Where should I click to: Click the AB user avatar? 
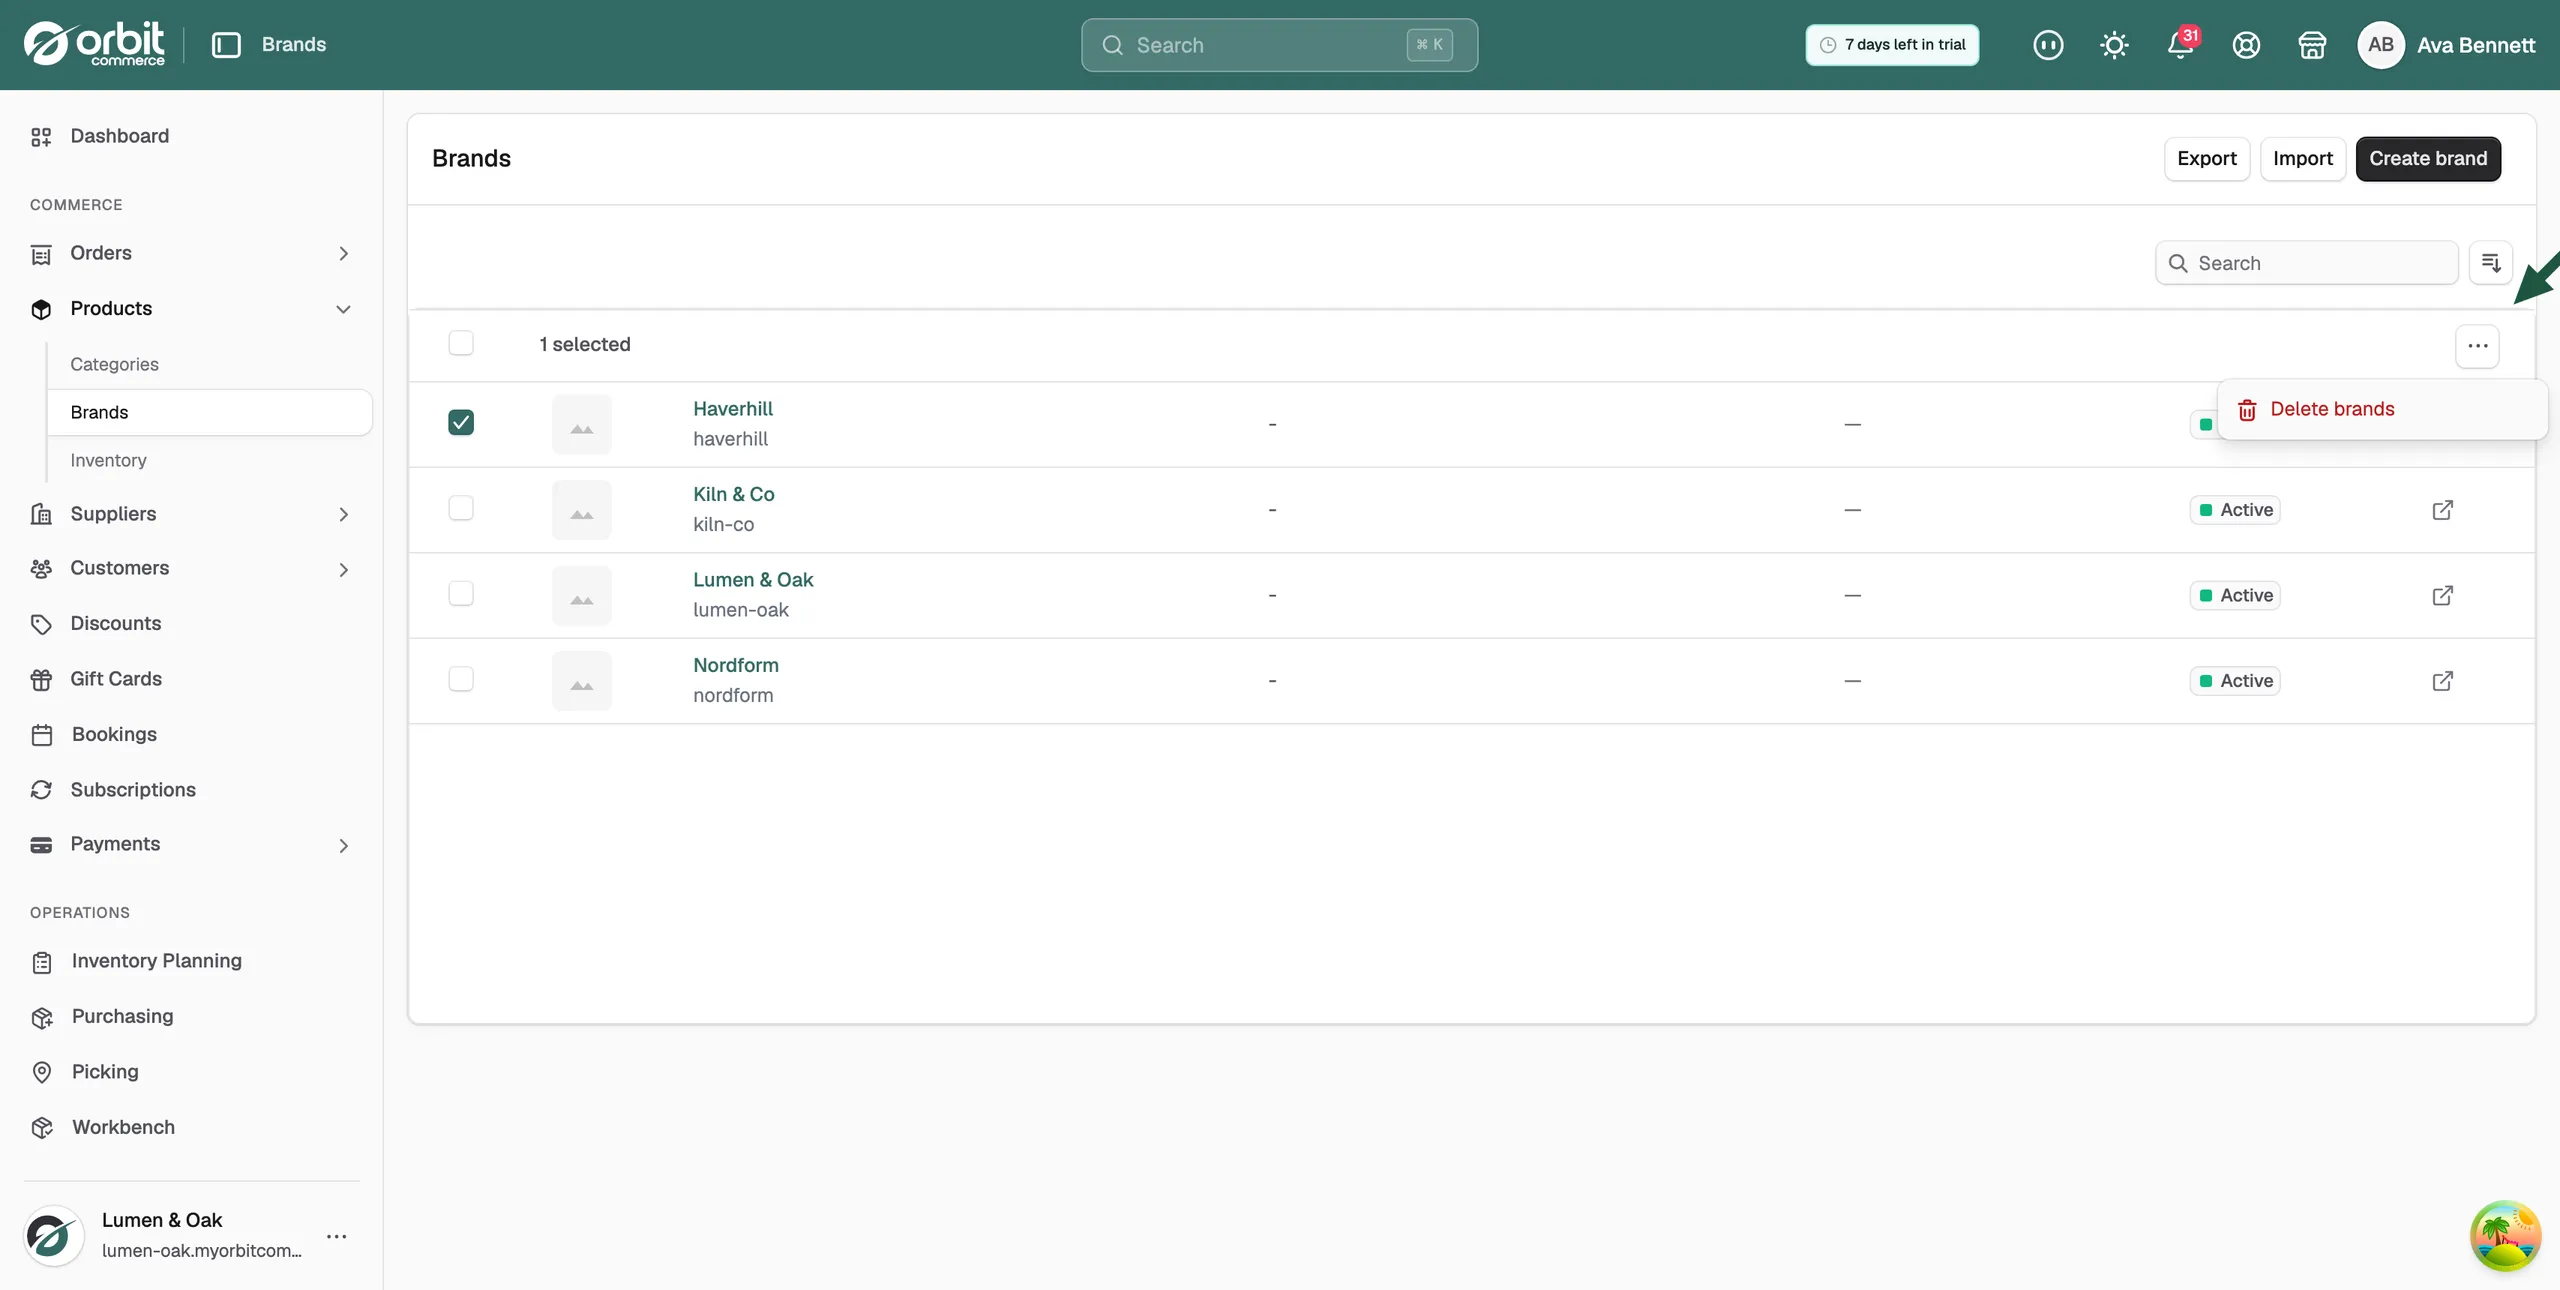coord(2380,45)
